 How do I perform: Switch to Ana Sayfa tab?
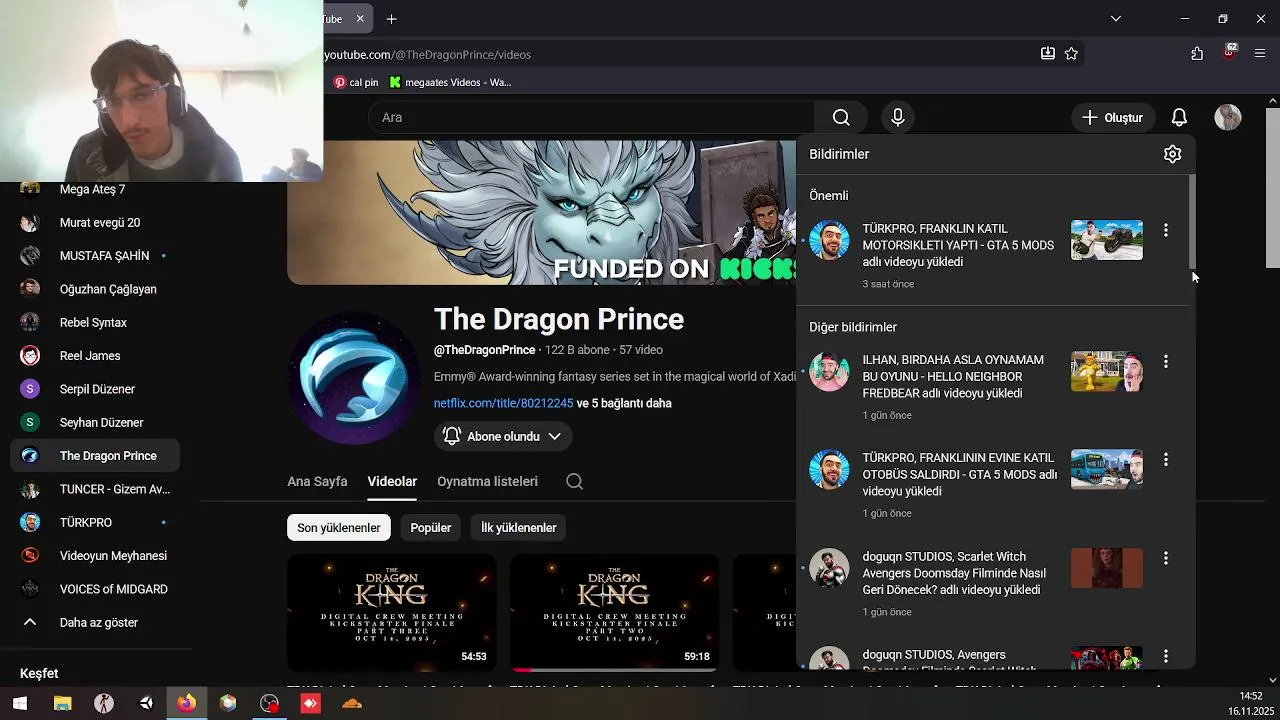click(317, 481)
